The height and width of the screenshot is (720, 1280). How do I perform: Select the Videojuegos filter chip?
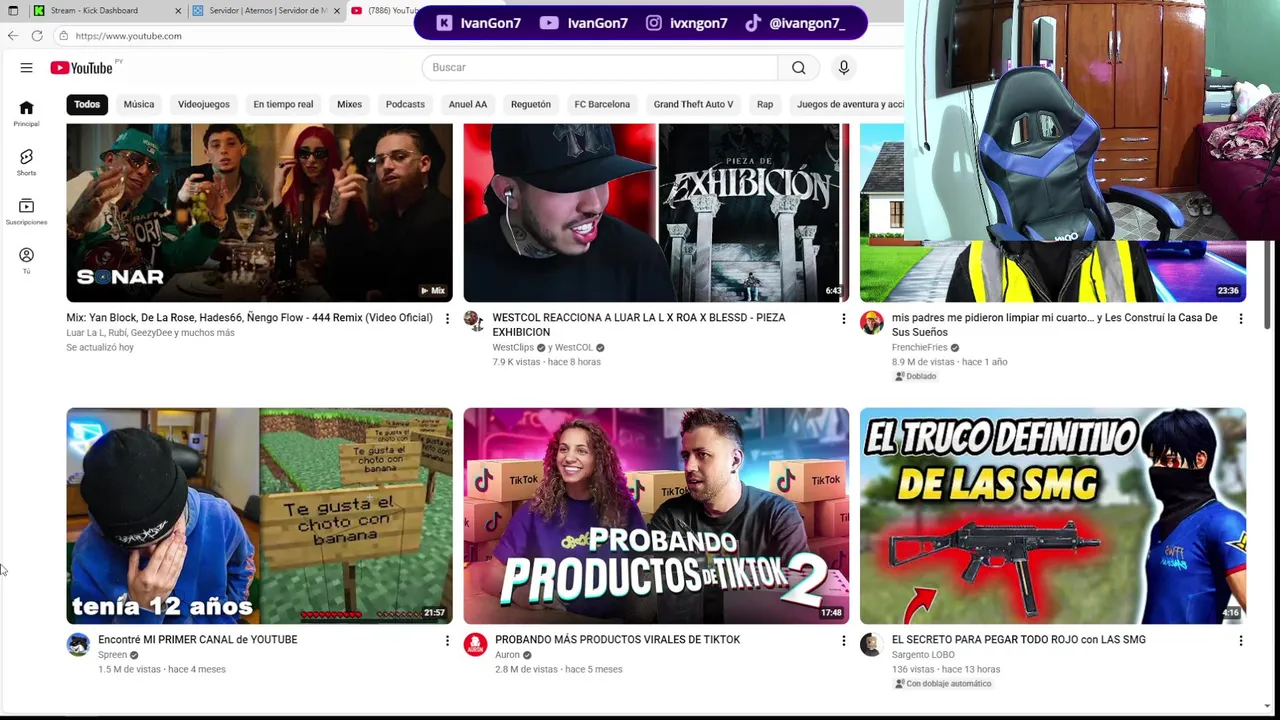(204, 104)
